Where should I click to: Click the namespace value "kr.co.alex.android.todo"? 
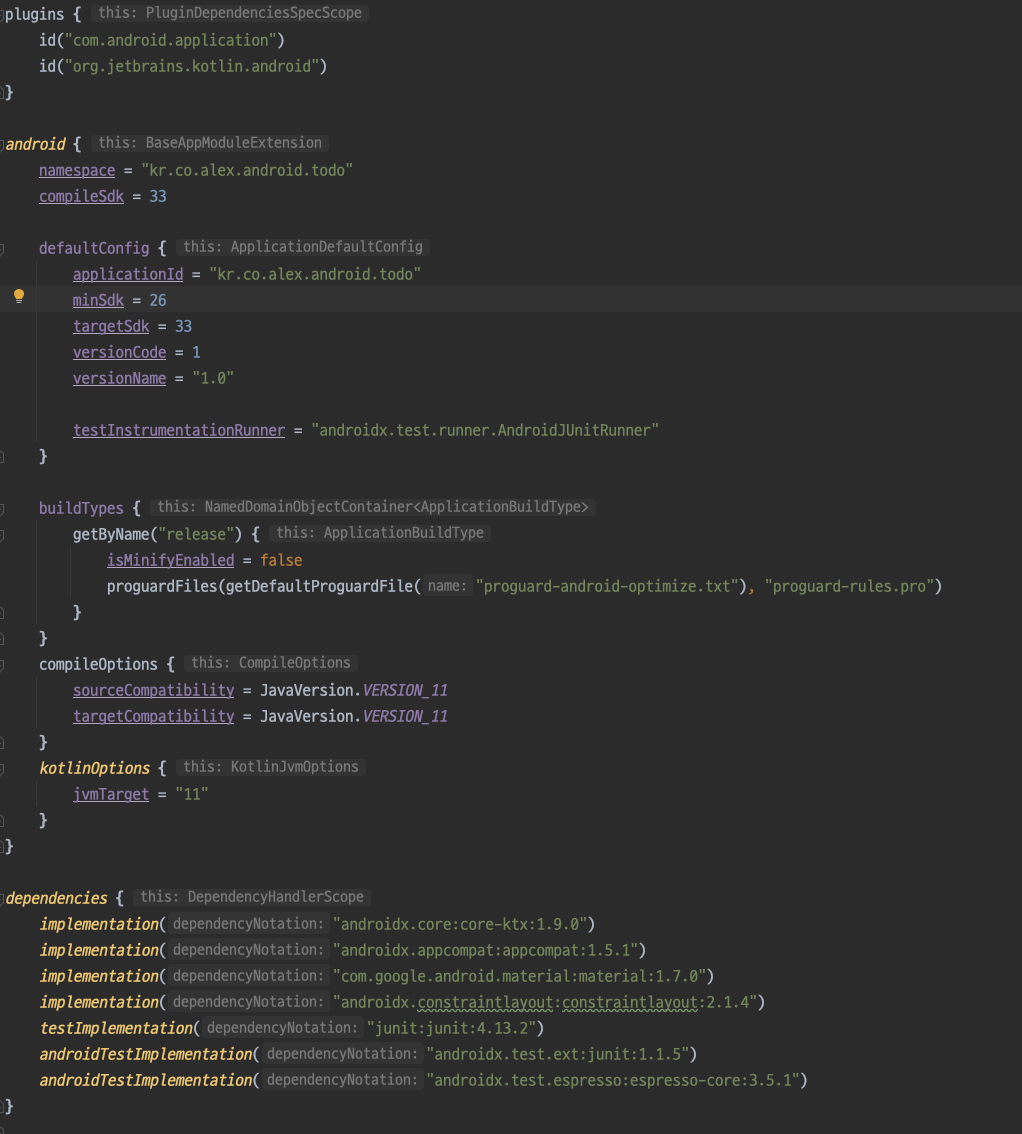coord(247,171)
